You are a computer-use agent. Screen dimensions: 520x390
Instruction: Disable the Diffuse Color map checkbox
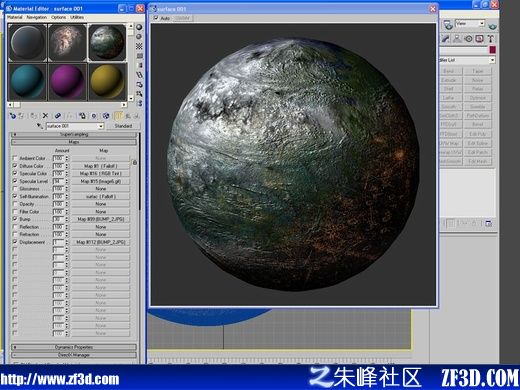(15, 166)
